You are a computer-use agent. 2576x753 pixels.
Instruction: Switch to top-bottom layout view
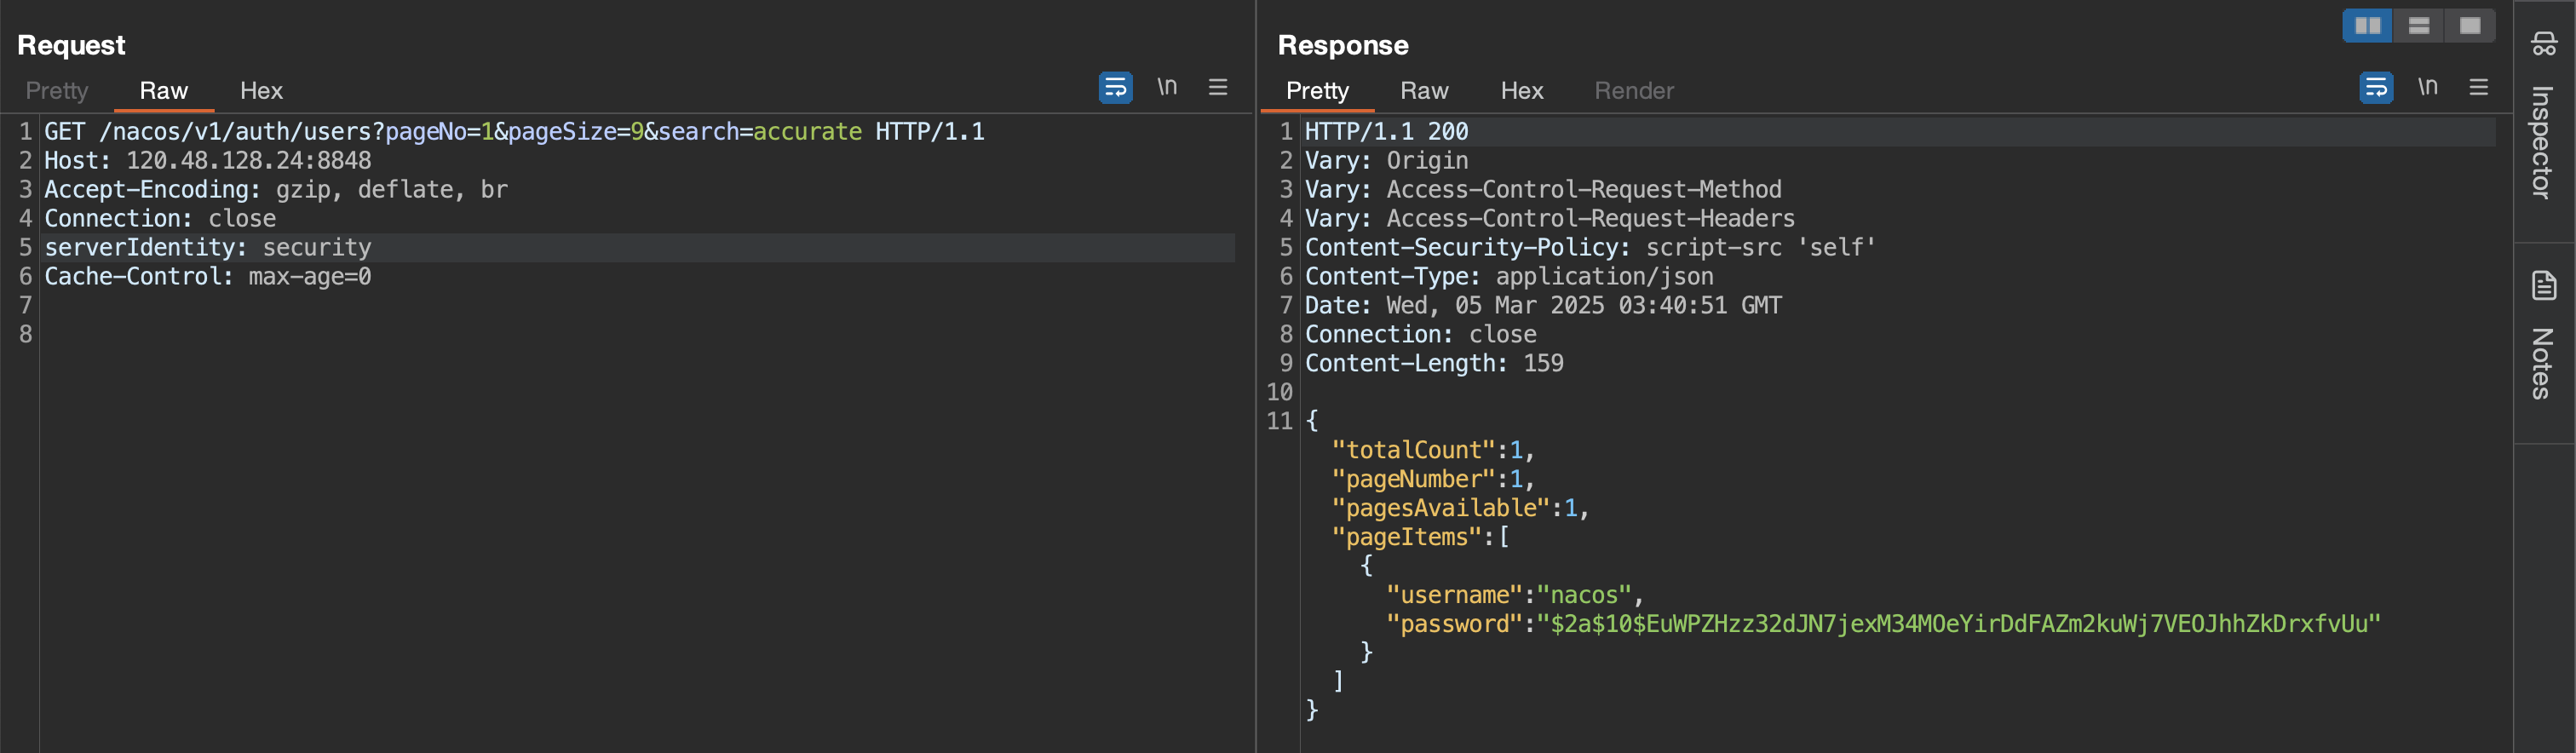[2419, 26]
